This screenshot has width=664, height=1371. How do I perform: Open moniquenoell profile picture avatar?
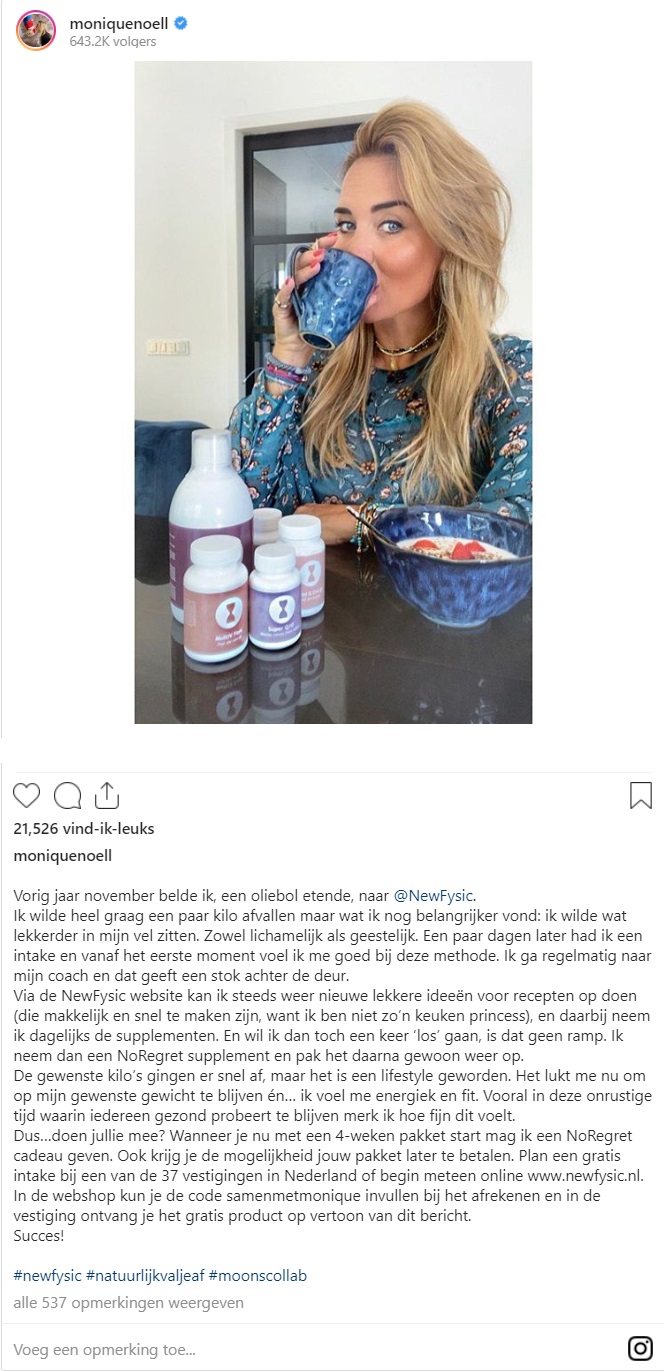35,31
